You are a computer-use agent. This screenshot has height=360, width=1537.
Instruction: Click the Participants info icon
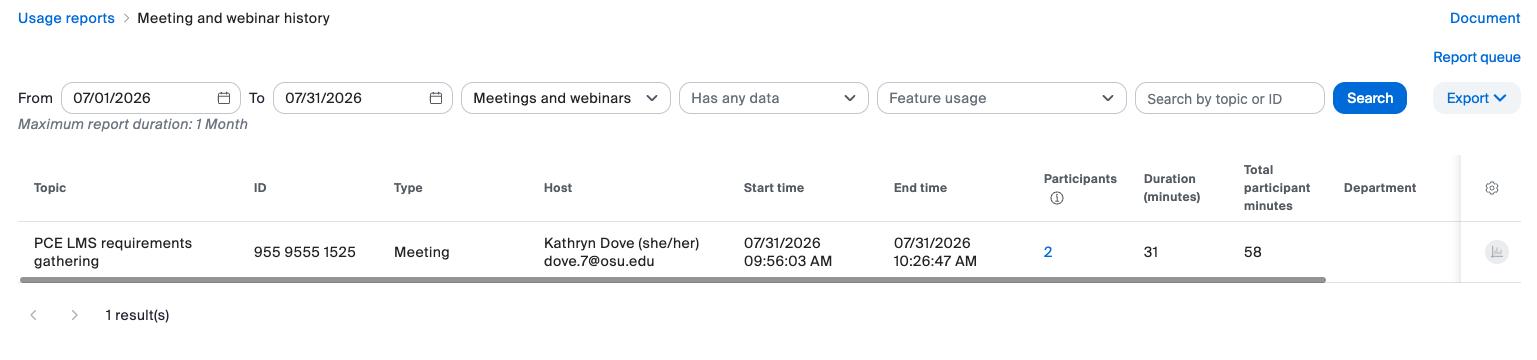click(x=1056, y=198)
